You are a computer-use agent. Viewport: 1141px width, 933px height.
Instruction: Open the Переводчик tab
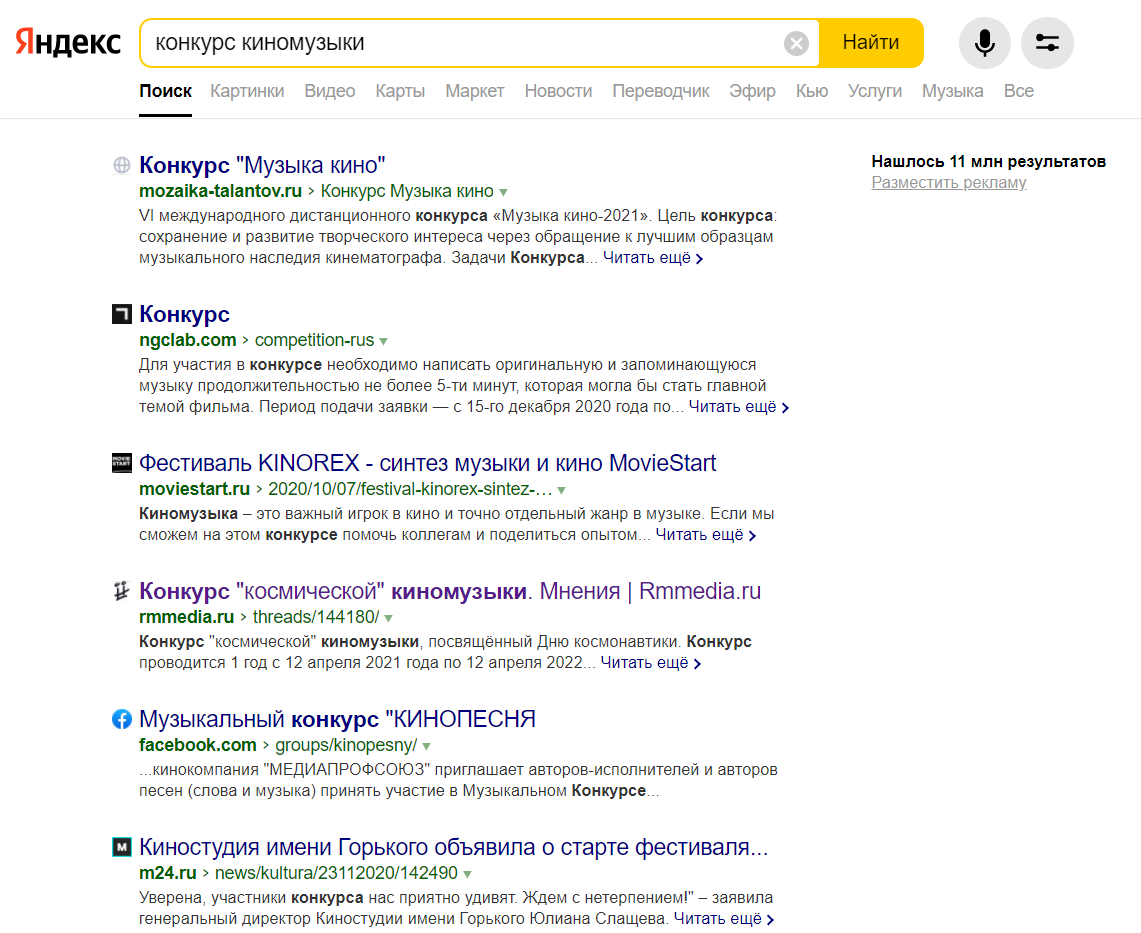pos(661,91)
